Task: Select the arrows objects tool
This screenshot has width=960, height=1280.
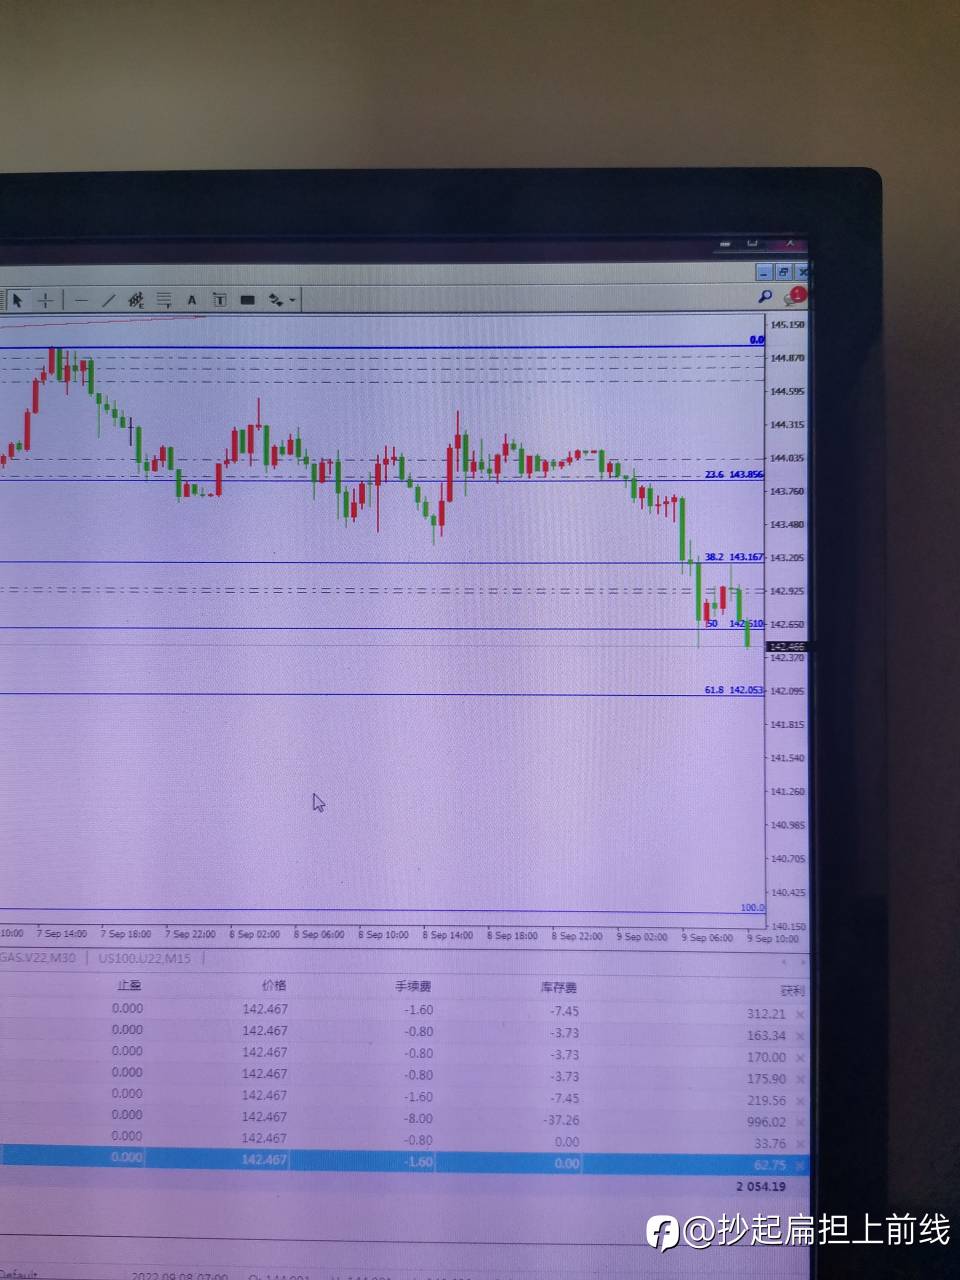Action: [275, 300]
